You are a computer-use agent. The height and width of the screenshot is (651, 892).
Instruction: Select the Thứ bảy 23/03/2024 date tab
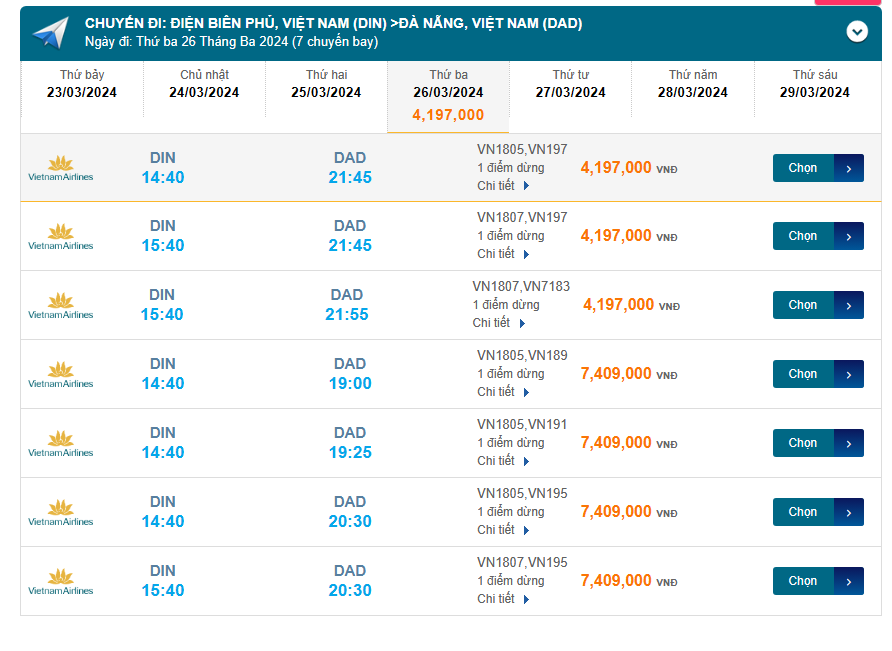tap(82, 84)
